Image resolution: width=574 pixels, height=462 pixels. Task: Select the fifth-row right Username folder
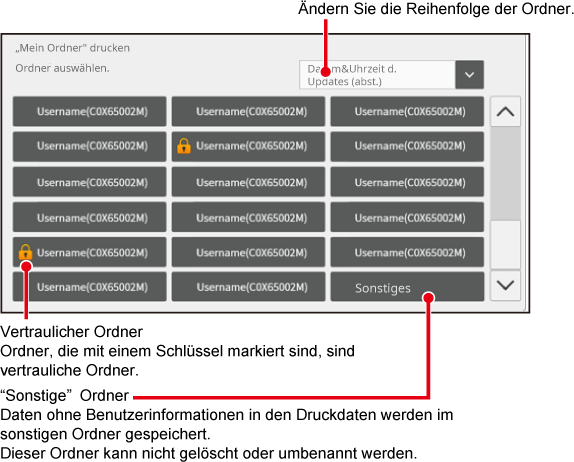coord(407,252)
